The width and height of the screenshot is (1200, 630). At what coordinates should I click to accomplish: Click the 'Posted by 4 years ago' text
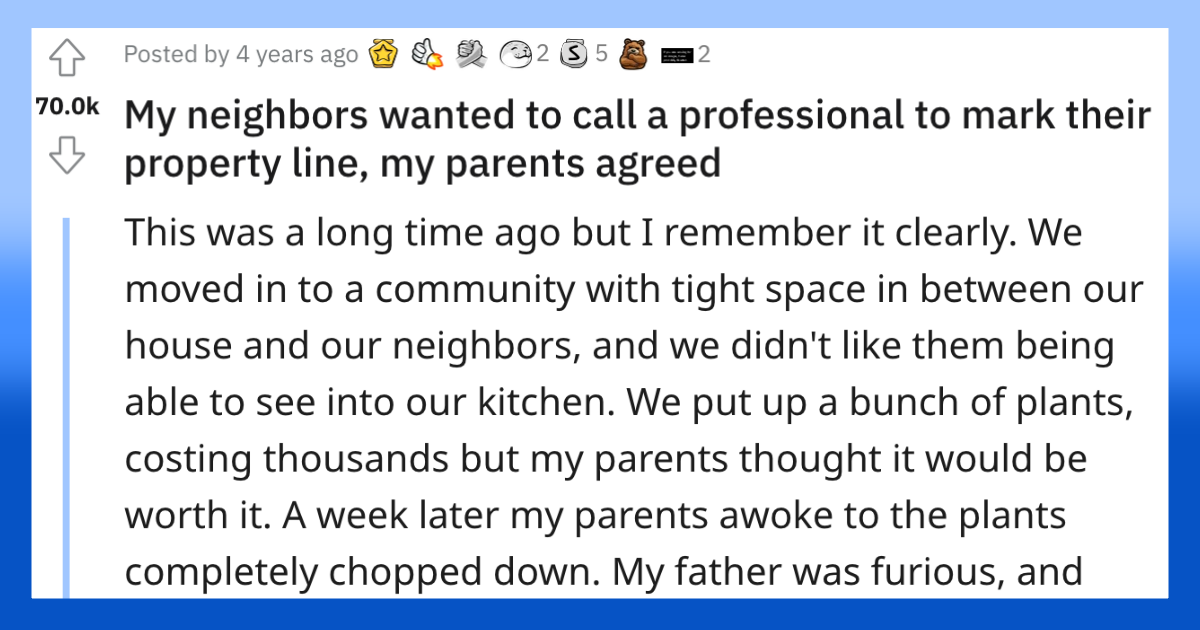click(x=240, y=54)
